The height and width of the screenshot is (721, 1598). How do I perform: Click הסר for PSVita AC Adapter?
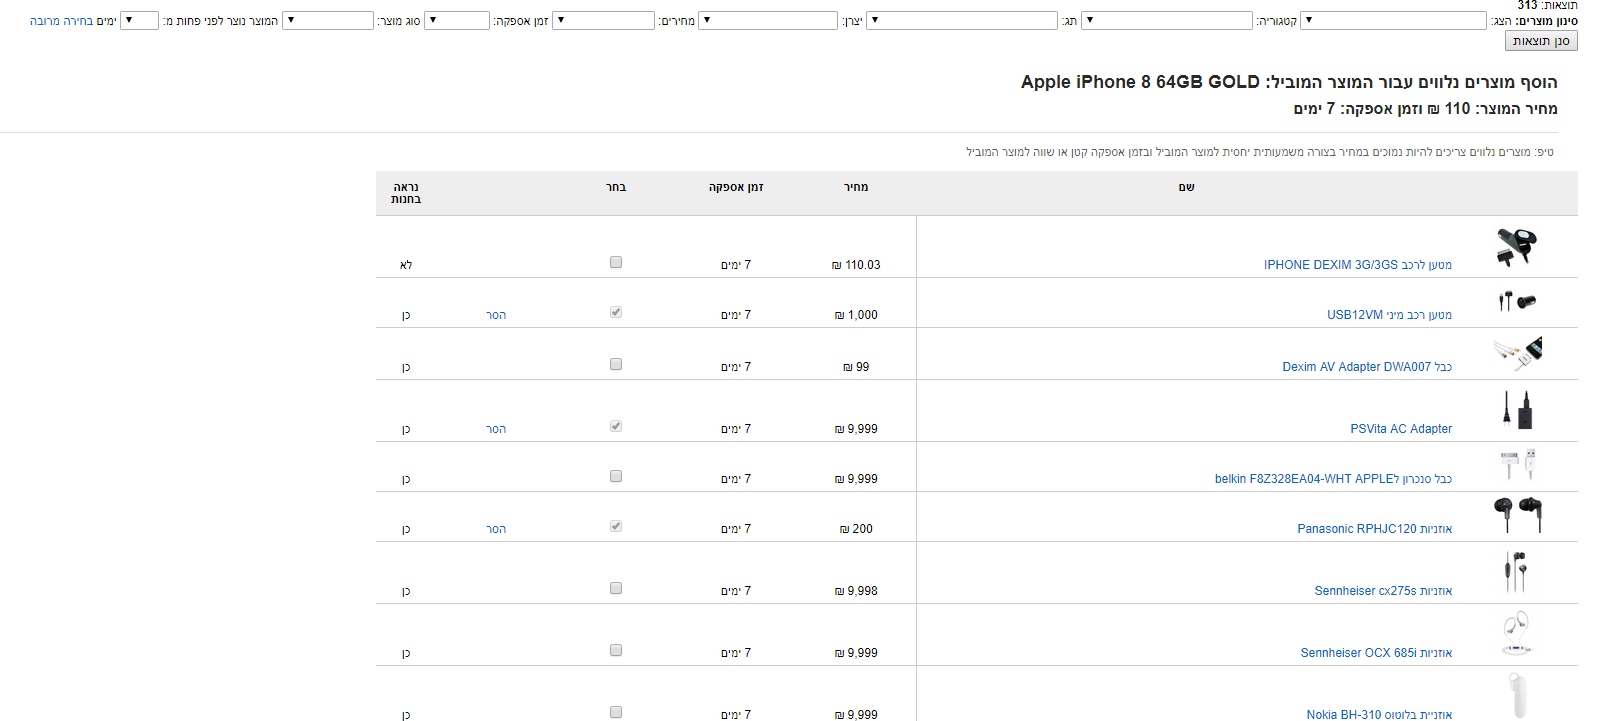click(x=496, y=429)
